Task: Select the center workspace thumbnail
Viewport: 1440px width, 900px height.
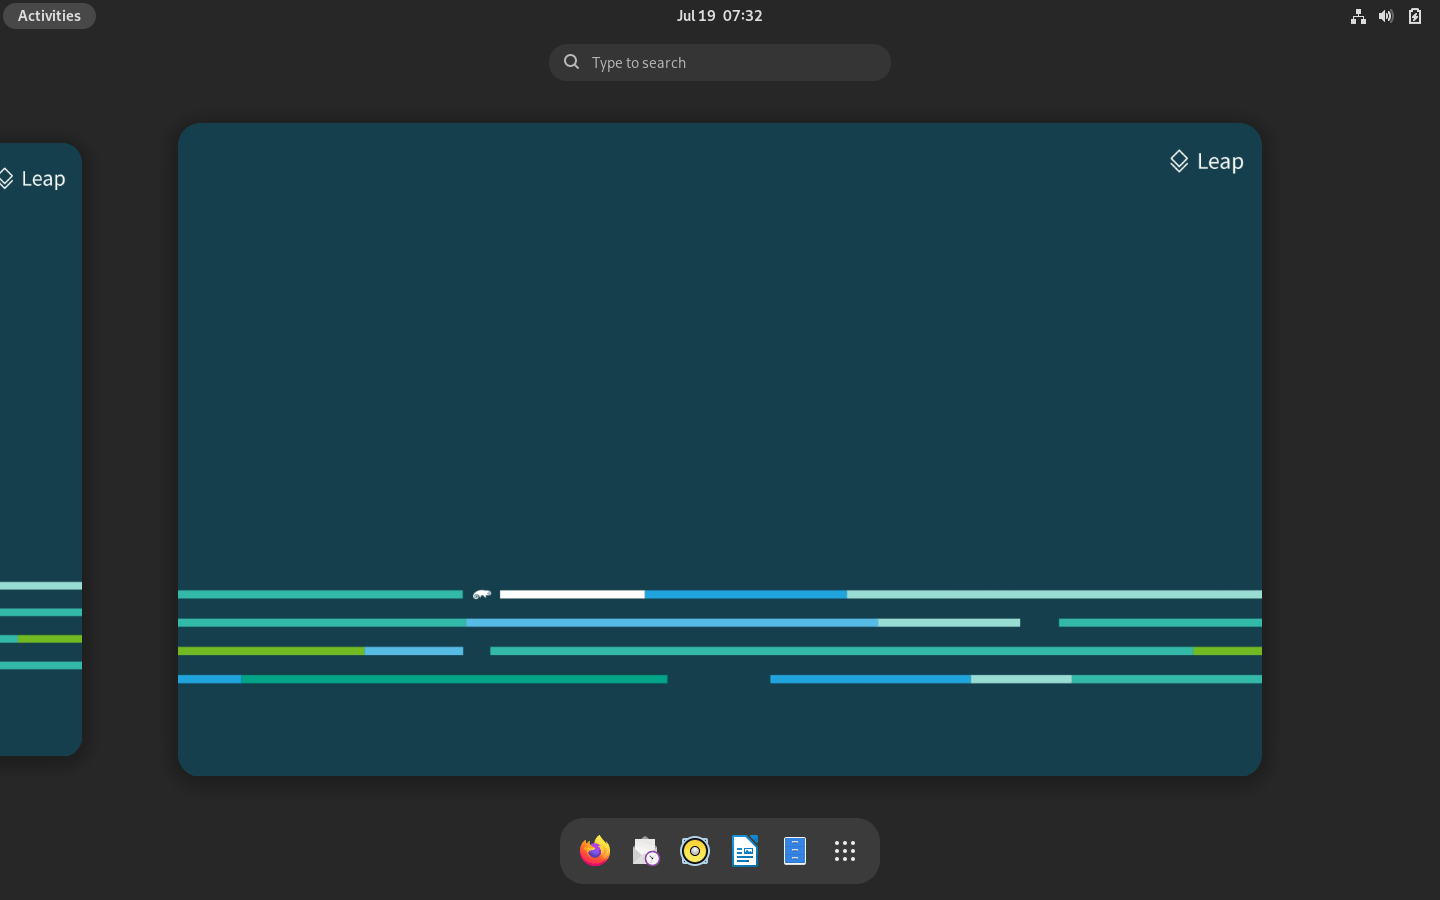Action: click(x=720, y=449)
